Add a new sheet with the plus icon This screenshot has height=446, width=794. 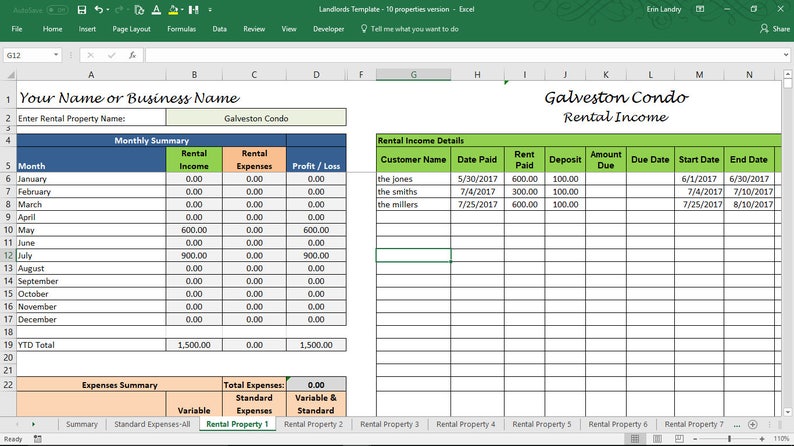(x=752, y=424)
